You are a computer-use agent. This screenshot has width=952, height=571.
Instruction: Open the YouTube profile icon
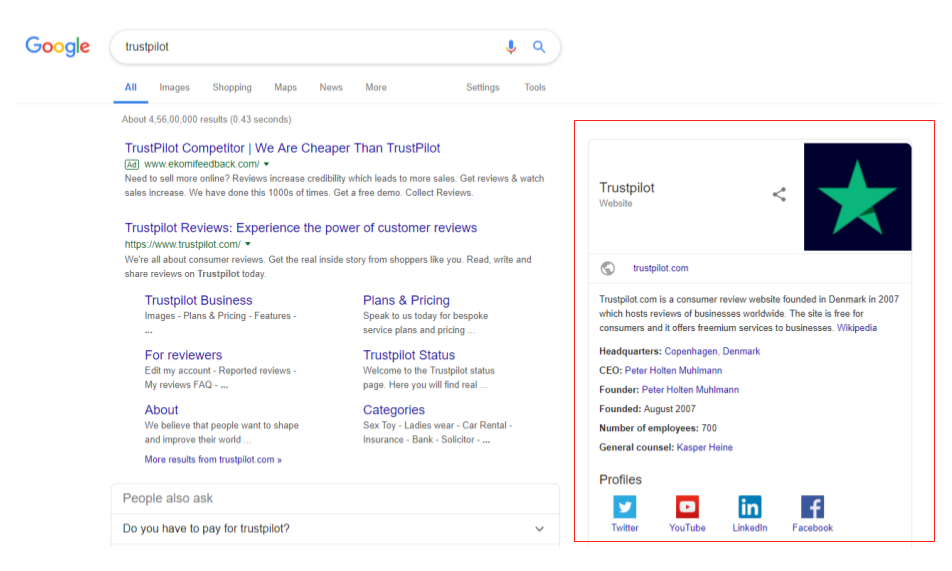pyautogui.click(x=687, y=507)
